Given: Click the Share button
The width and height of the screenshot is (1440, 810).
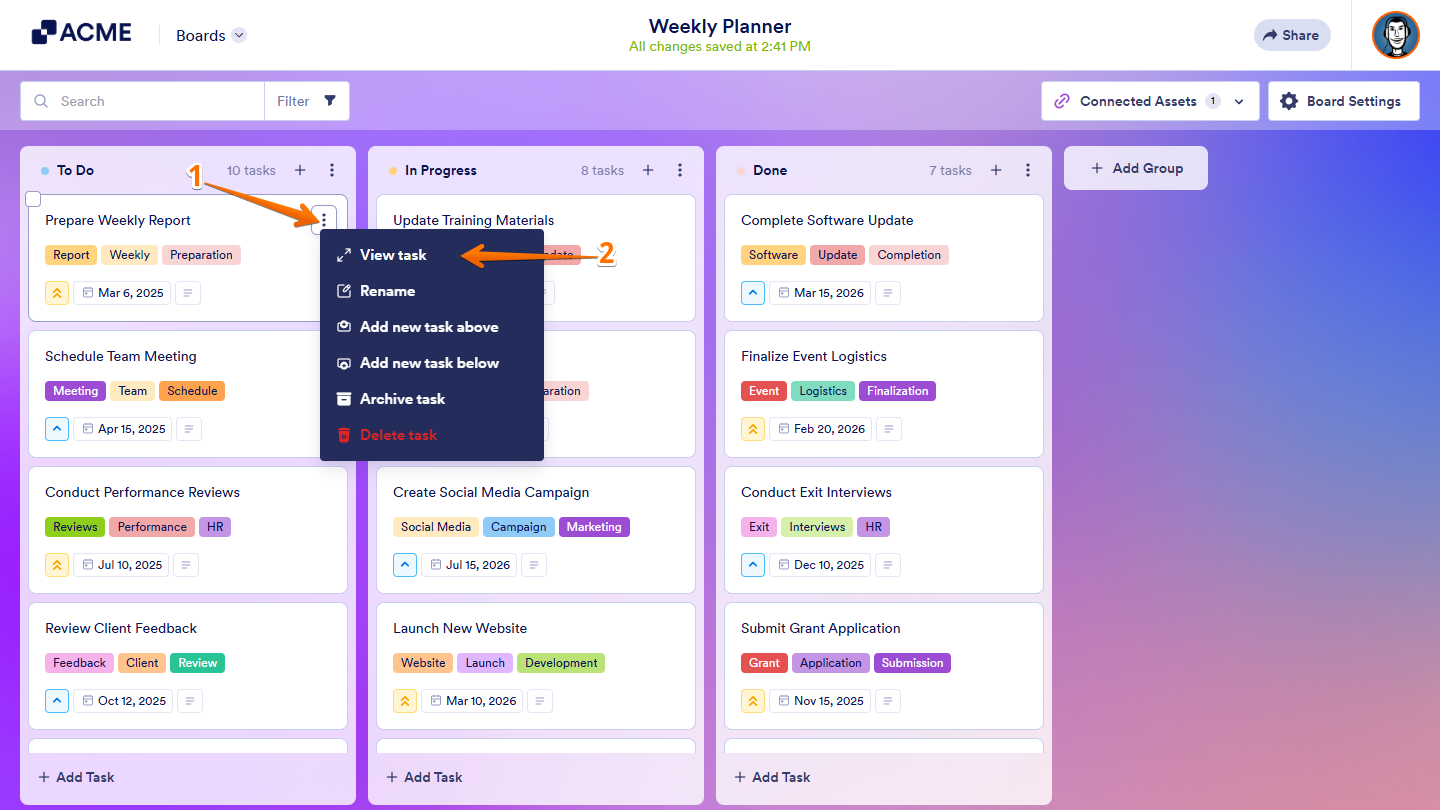Looking at the screenshot, I should [x=1291, y=35].
